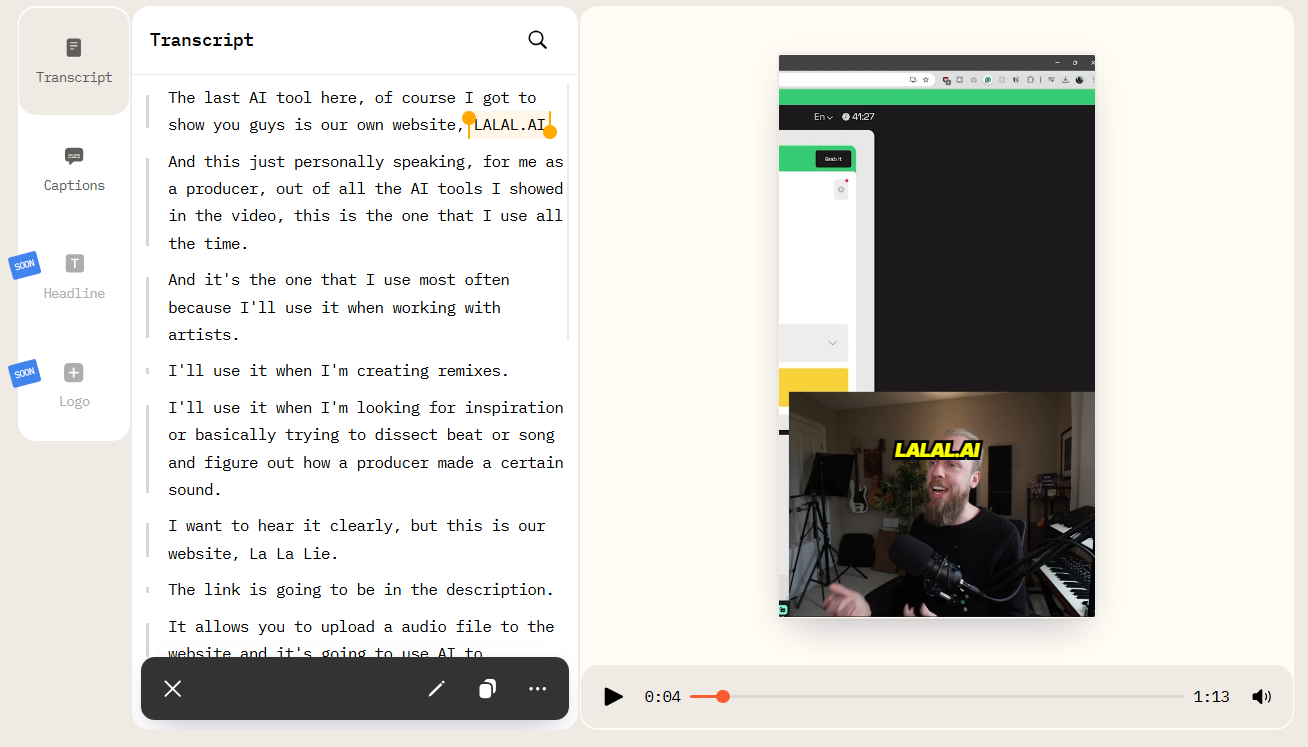Image resolution: width=1308 pixels, height=747 pixels.
Task: Select the Headline sidebar item
Action: [74, 277]
